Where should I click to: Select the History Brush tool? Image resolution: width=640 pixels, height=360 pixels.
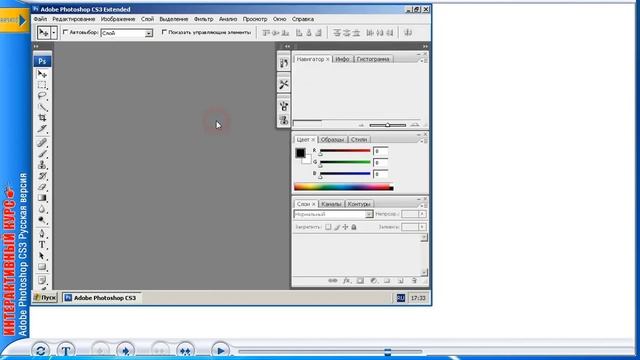(x=42, y=176)
